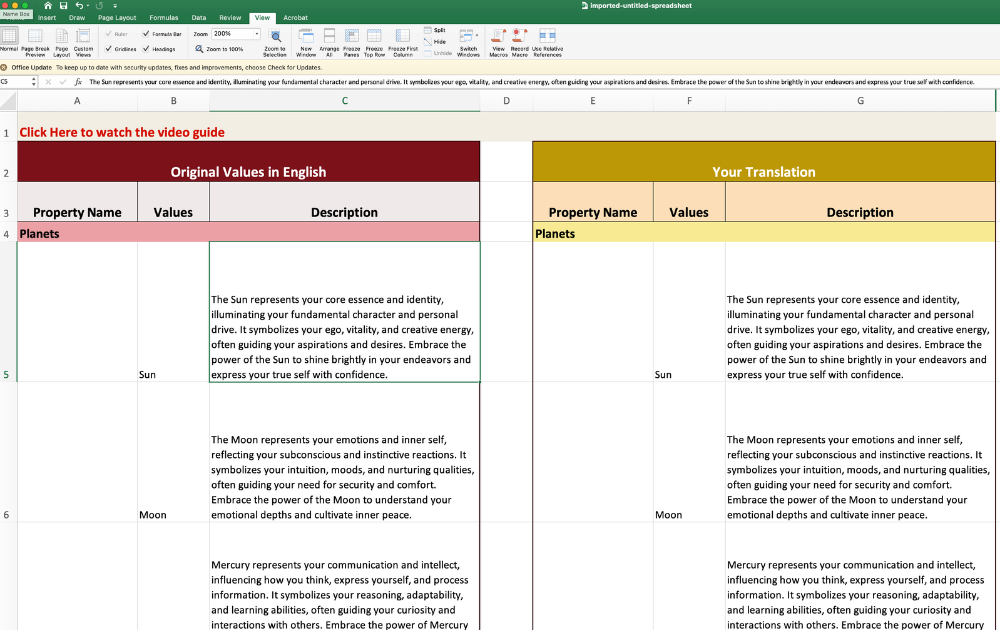Click the Redo arrow icon
The width and height of the screenshot is (1000, 630).
[x=99, y=6]
